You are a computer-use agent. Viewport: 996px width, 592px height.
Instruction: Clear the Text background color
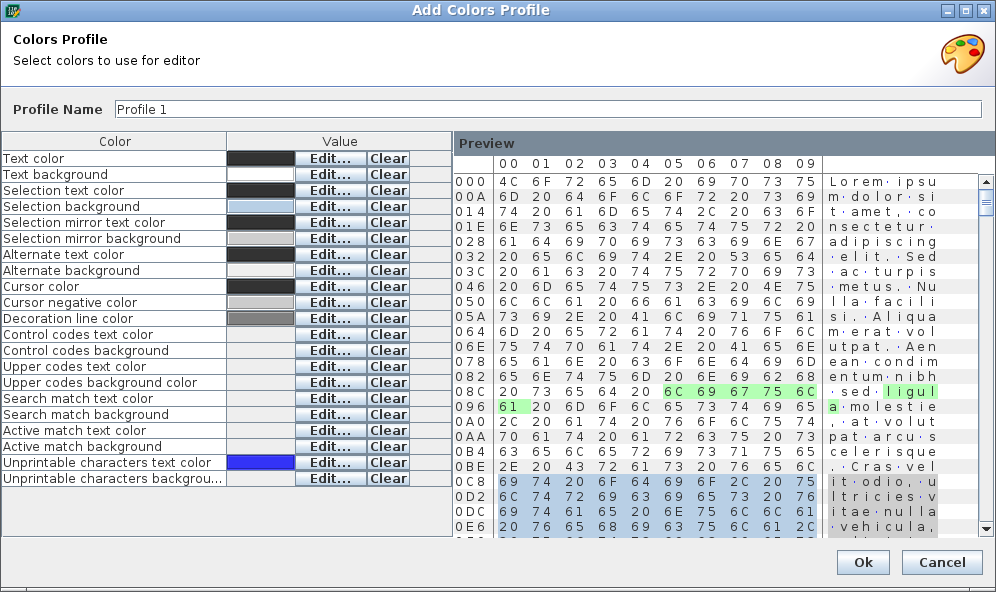pos(388,174)
